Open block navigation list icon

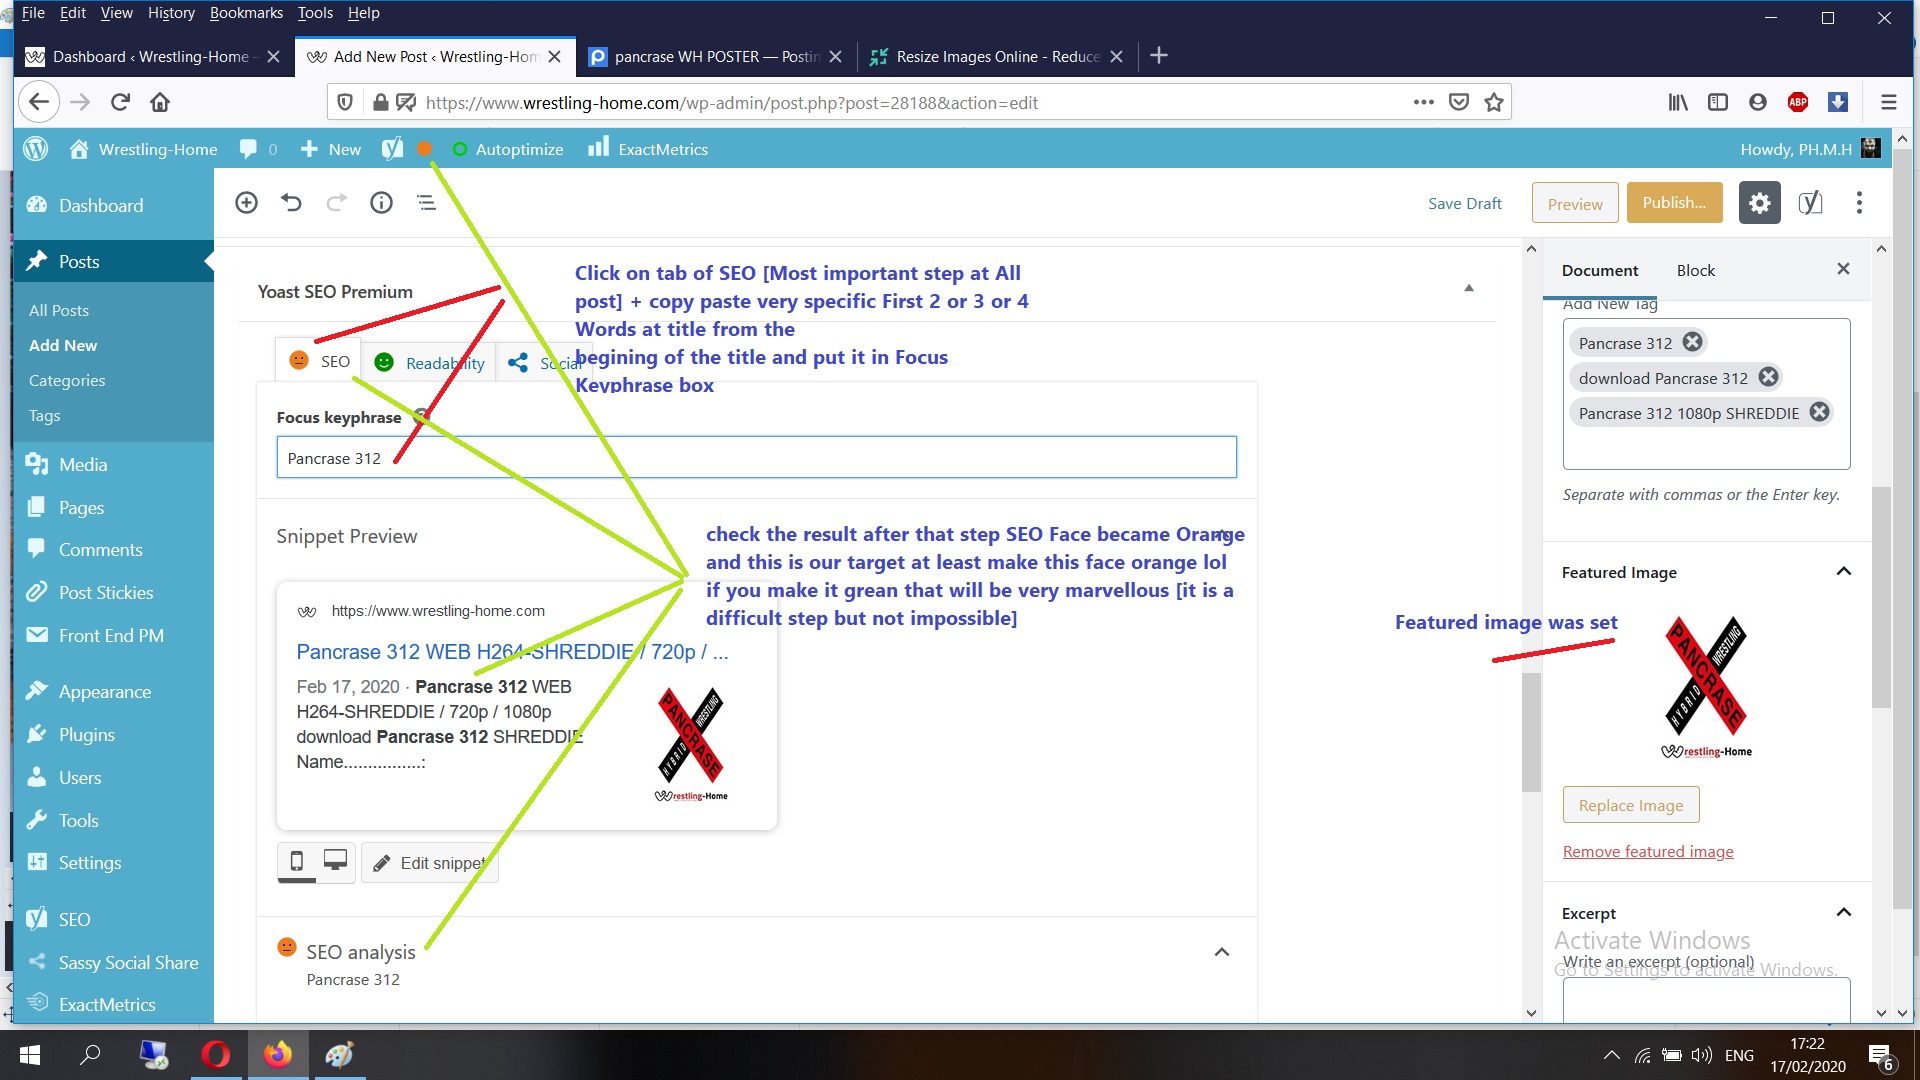tap(426, 203)
